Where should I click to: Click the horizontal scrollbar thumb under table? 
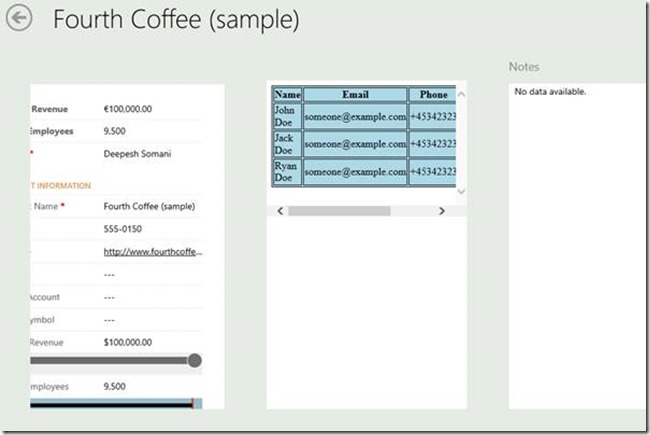pos(338,211)
